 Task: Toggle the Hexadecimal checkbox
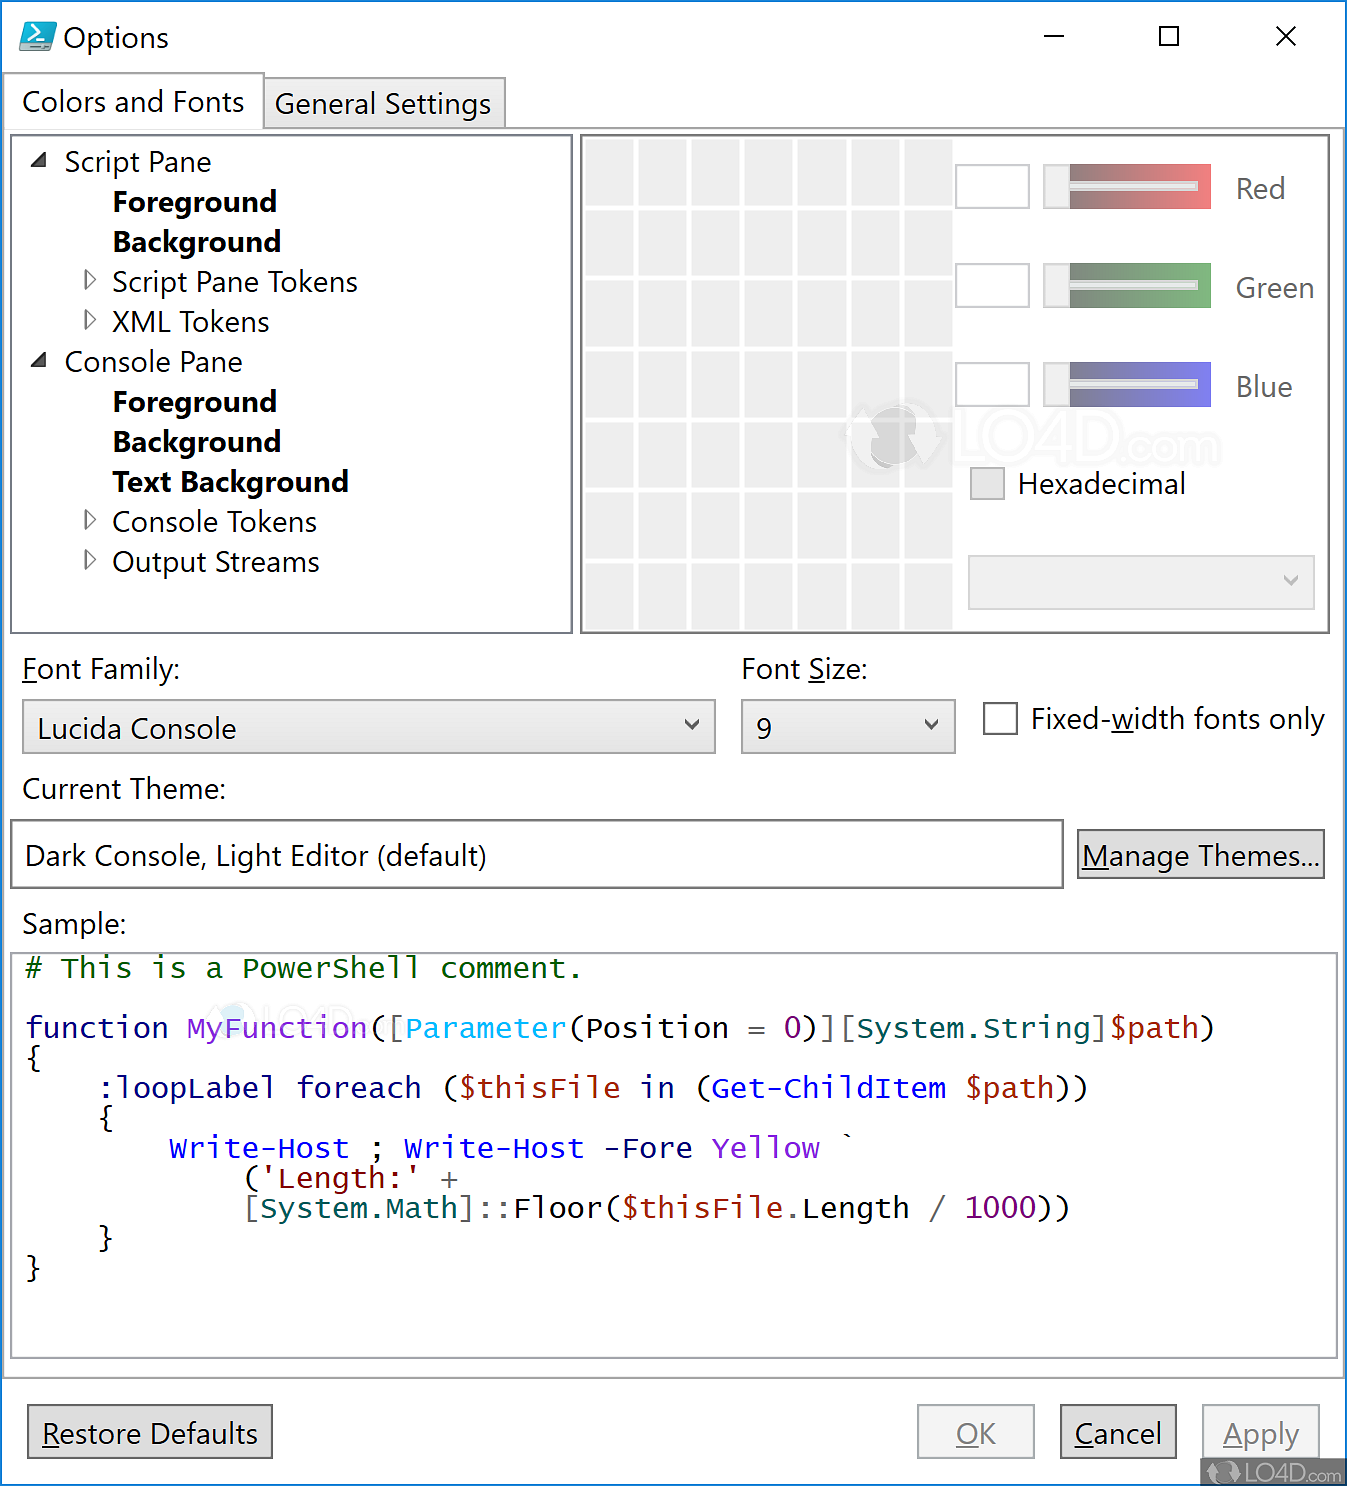[988, 484]
